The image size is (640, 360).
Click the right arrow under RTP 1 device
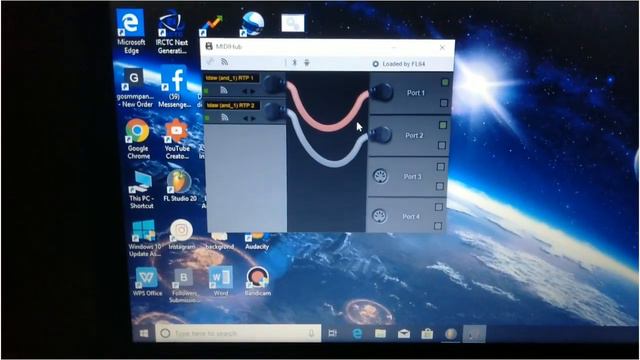[x=253, y=91]
